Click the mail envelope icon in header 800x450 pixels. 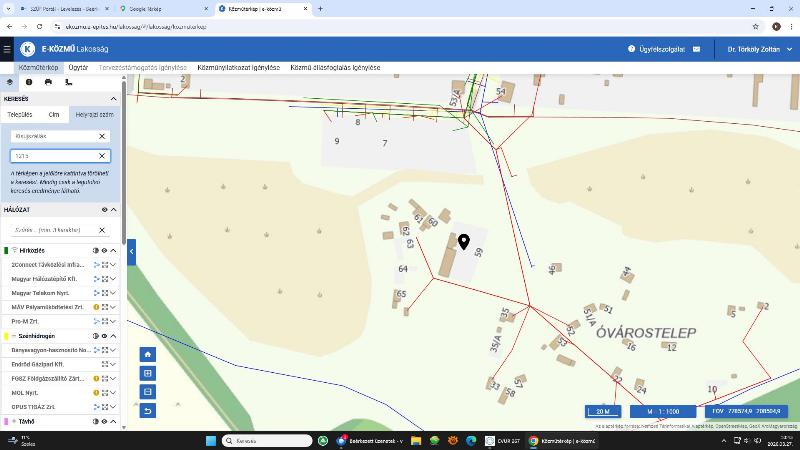696,48
